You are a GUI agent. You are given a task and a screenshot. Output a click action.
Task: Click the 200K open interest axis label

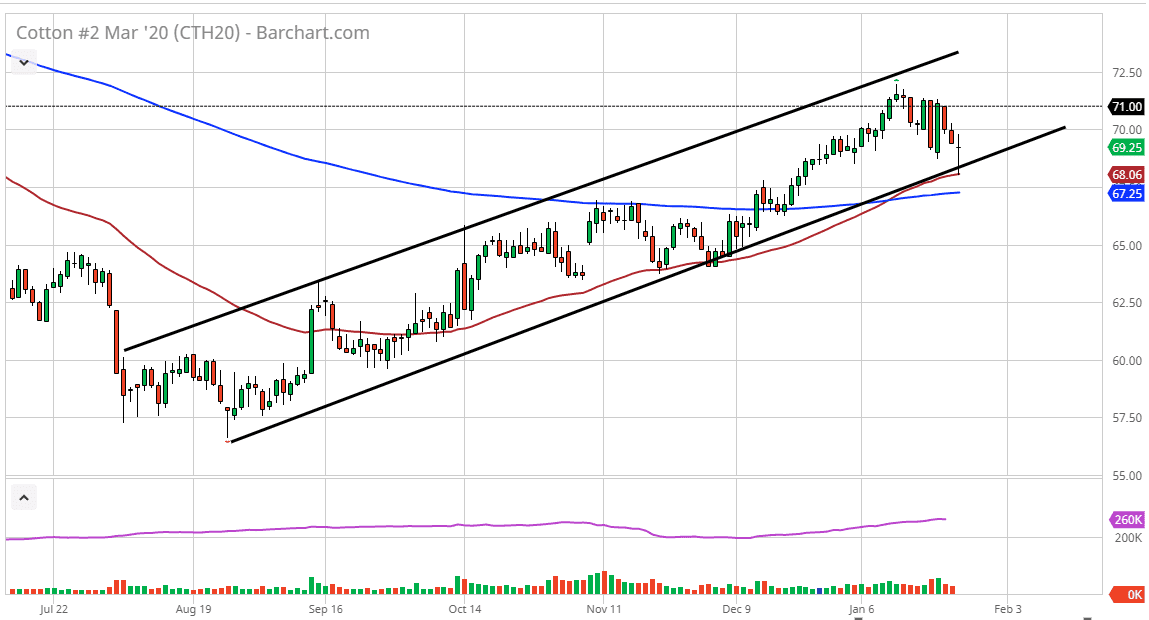tap(1128, 538)
